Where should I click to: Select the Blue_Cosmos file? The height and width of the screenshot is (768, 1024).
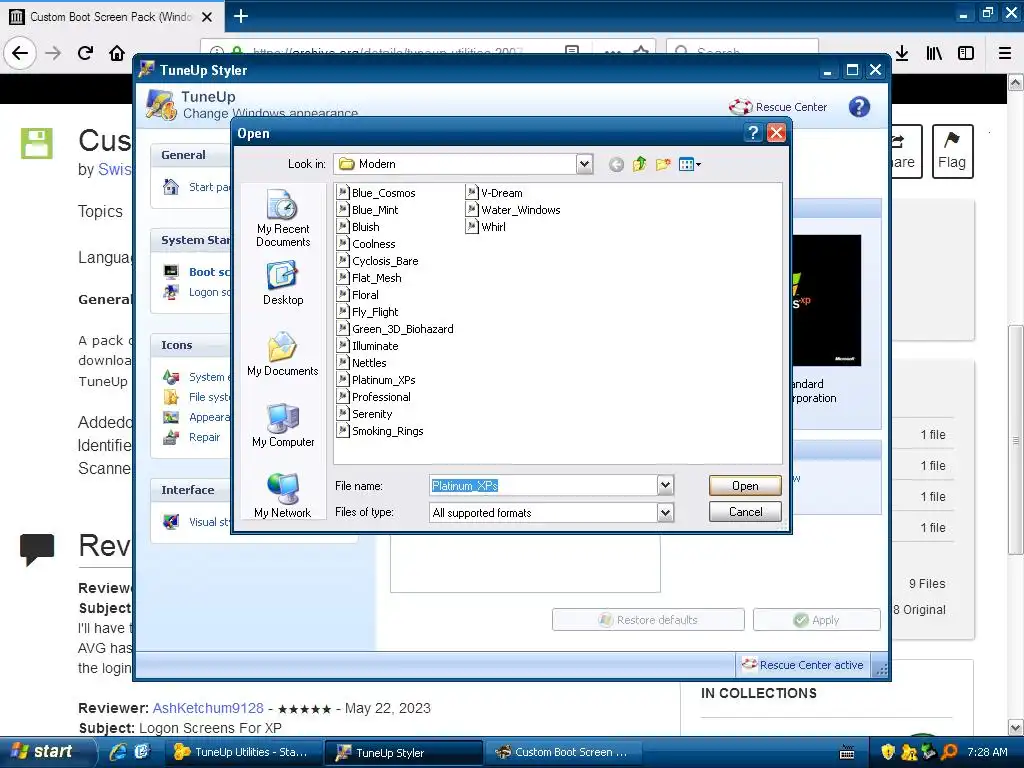pyautogui.click(x=376, y=193)
